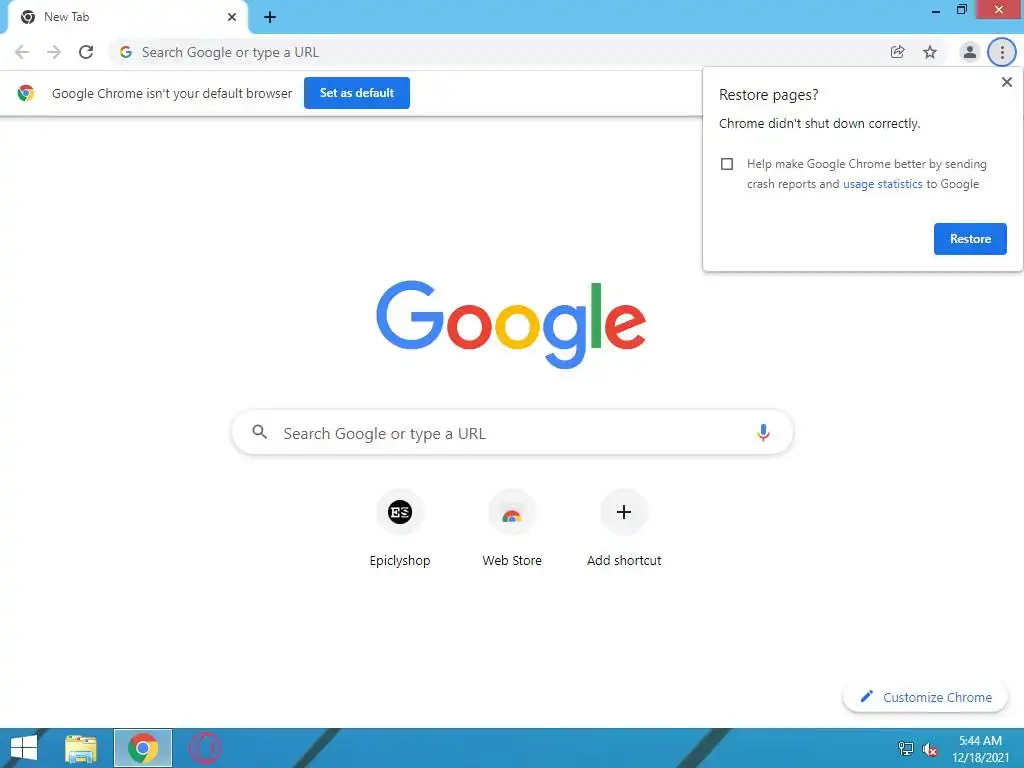Image resolution: width=1024 pixels, height=768 pixels.
Task: Launch Opera from the taskbar
Action: coord(204,748)
